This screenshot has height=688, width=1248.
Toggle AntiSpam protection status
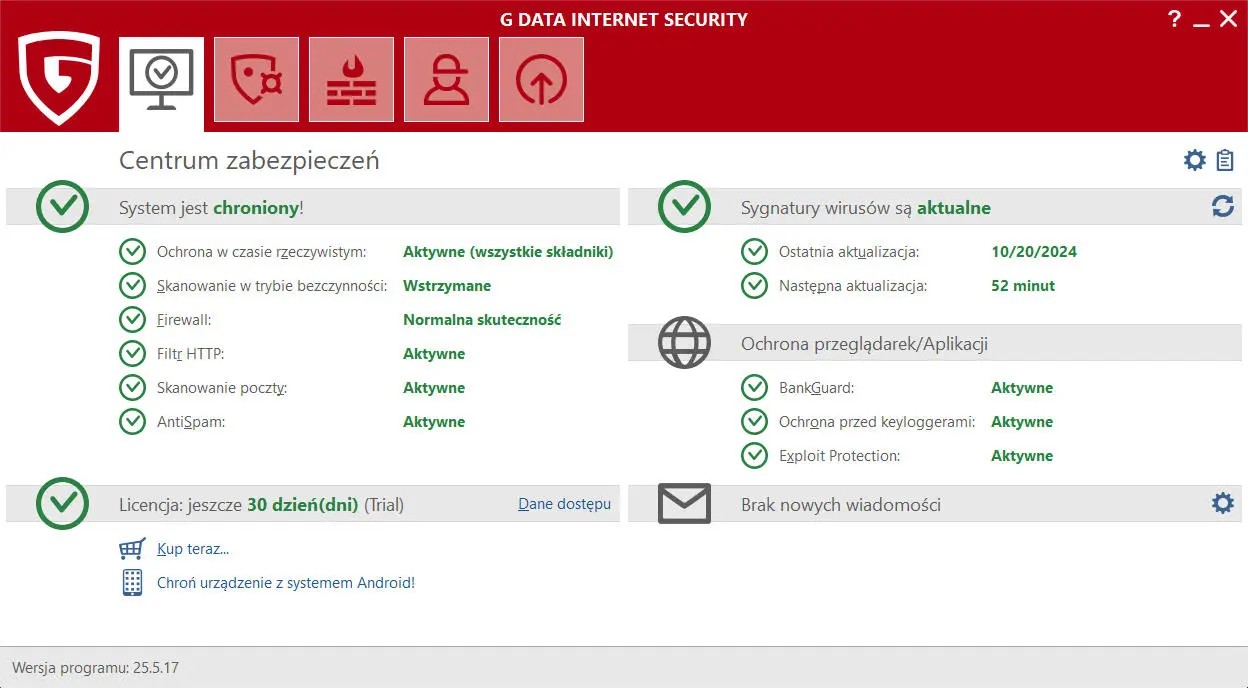434,421
